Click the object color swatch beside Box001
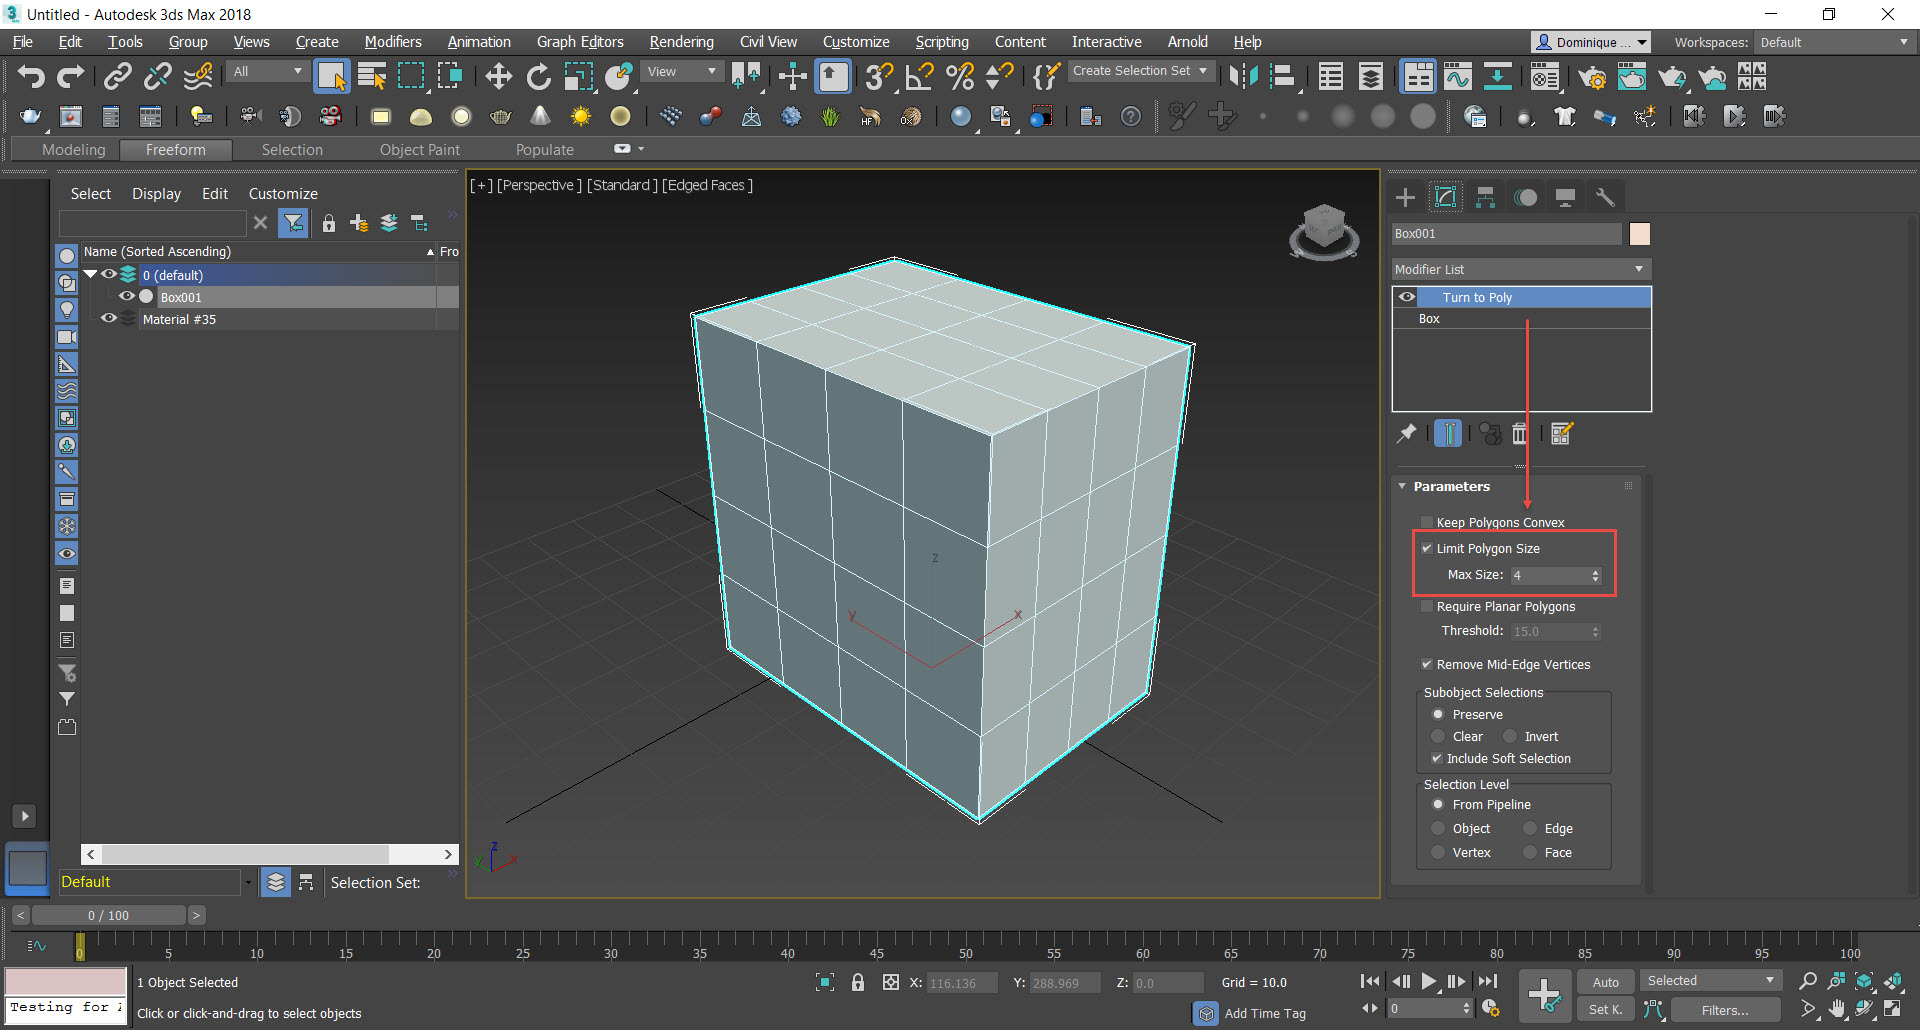Viewport: 1920px width, 1030px height. pos(1639,233)
